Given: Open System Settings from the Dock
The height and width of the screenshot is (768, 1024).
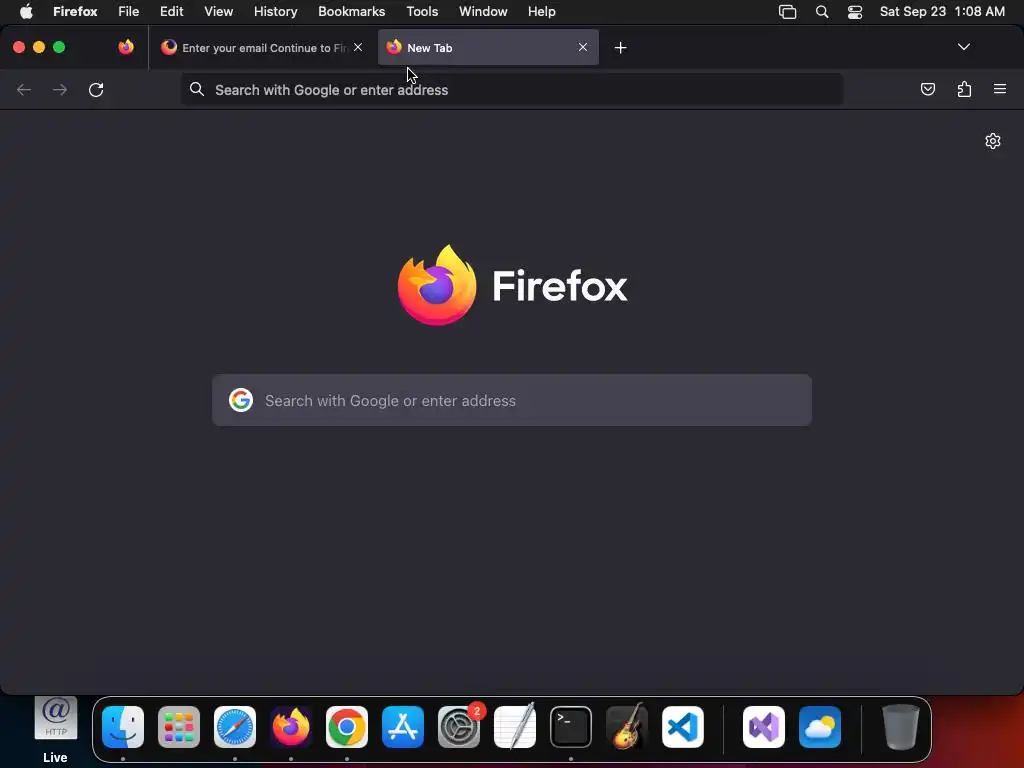Looking at the screenshot, I should (459, 727).
